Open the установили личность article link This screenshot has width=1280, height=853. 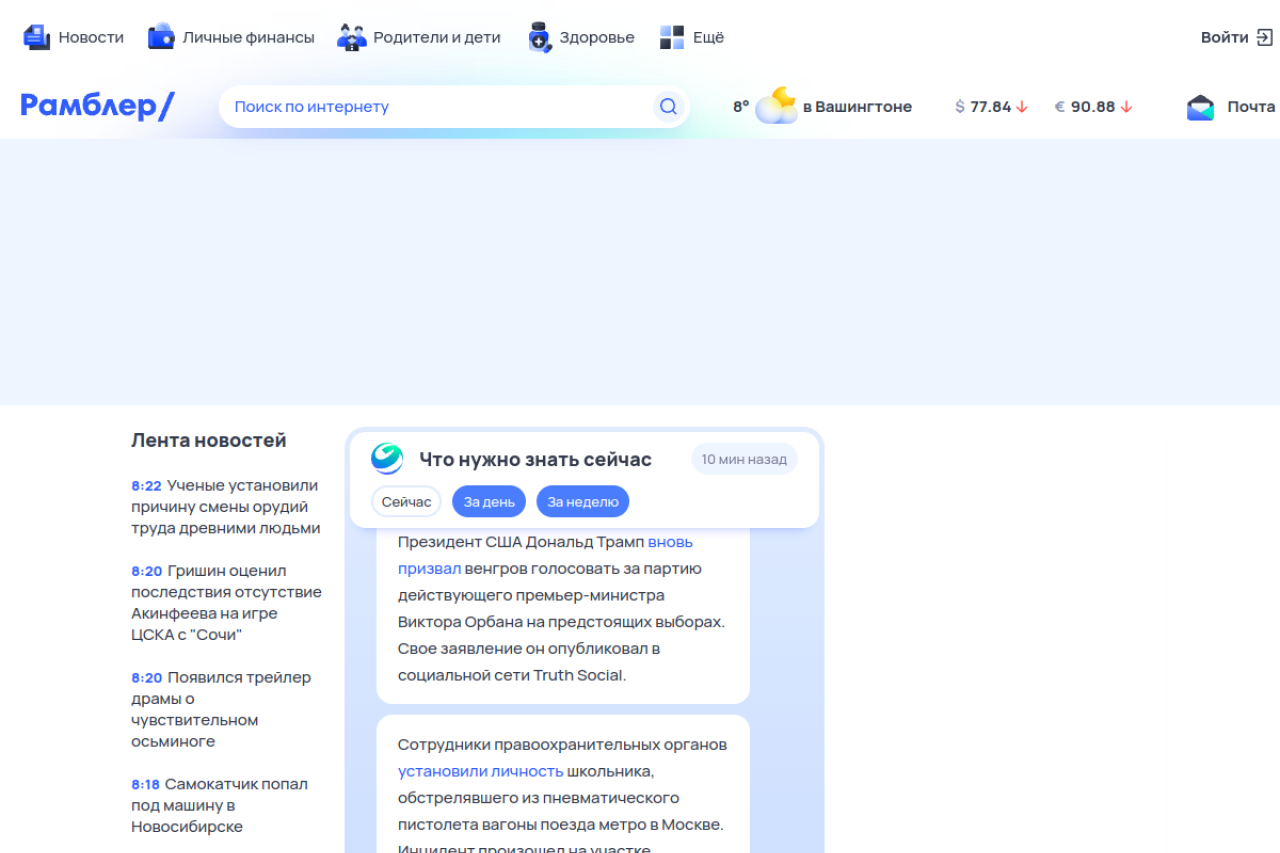(480, 771)
